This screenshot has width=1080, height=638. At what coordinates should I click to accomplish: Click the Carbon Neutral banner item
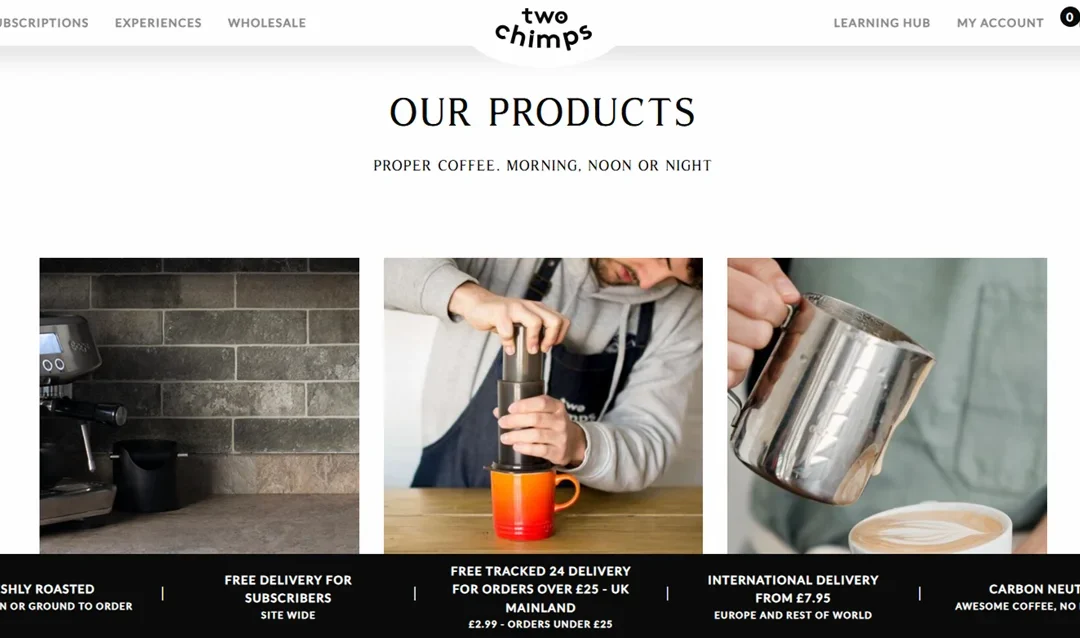1017,597
